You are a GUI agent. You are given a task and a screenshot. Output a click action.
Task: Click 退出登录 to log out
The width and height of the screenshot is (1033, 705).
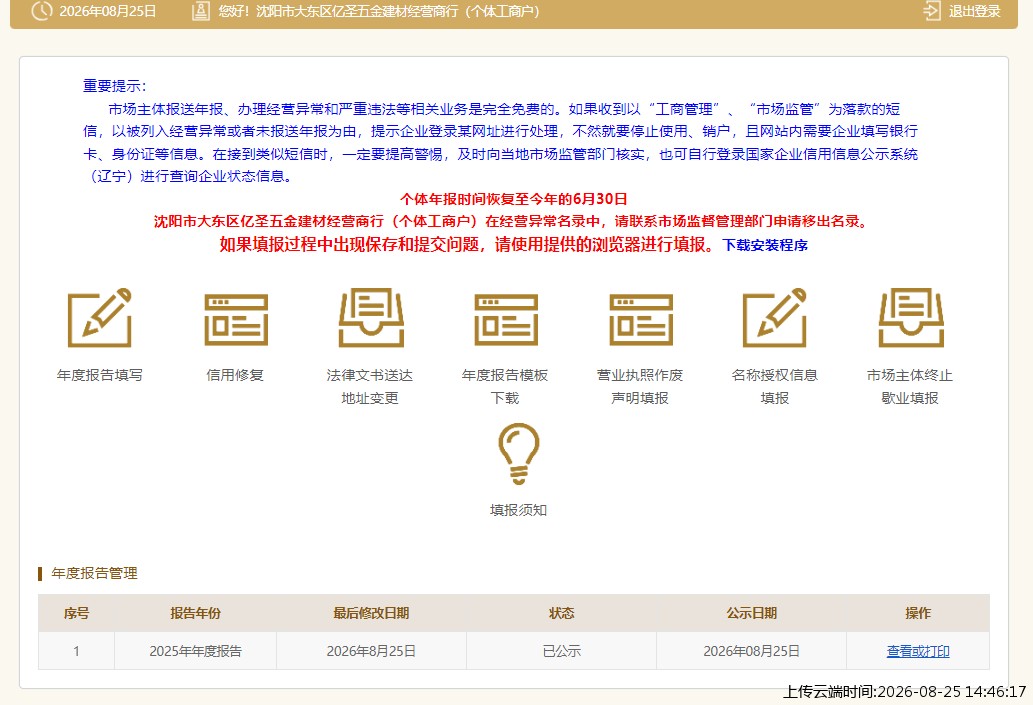pos(974,11)
